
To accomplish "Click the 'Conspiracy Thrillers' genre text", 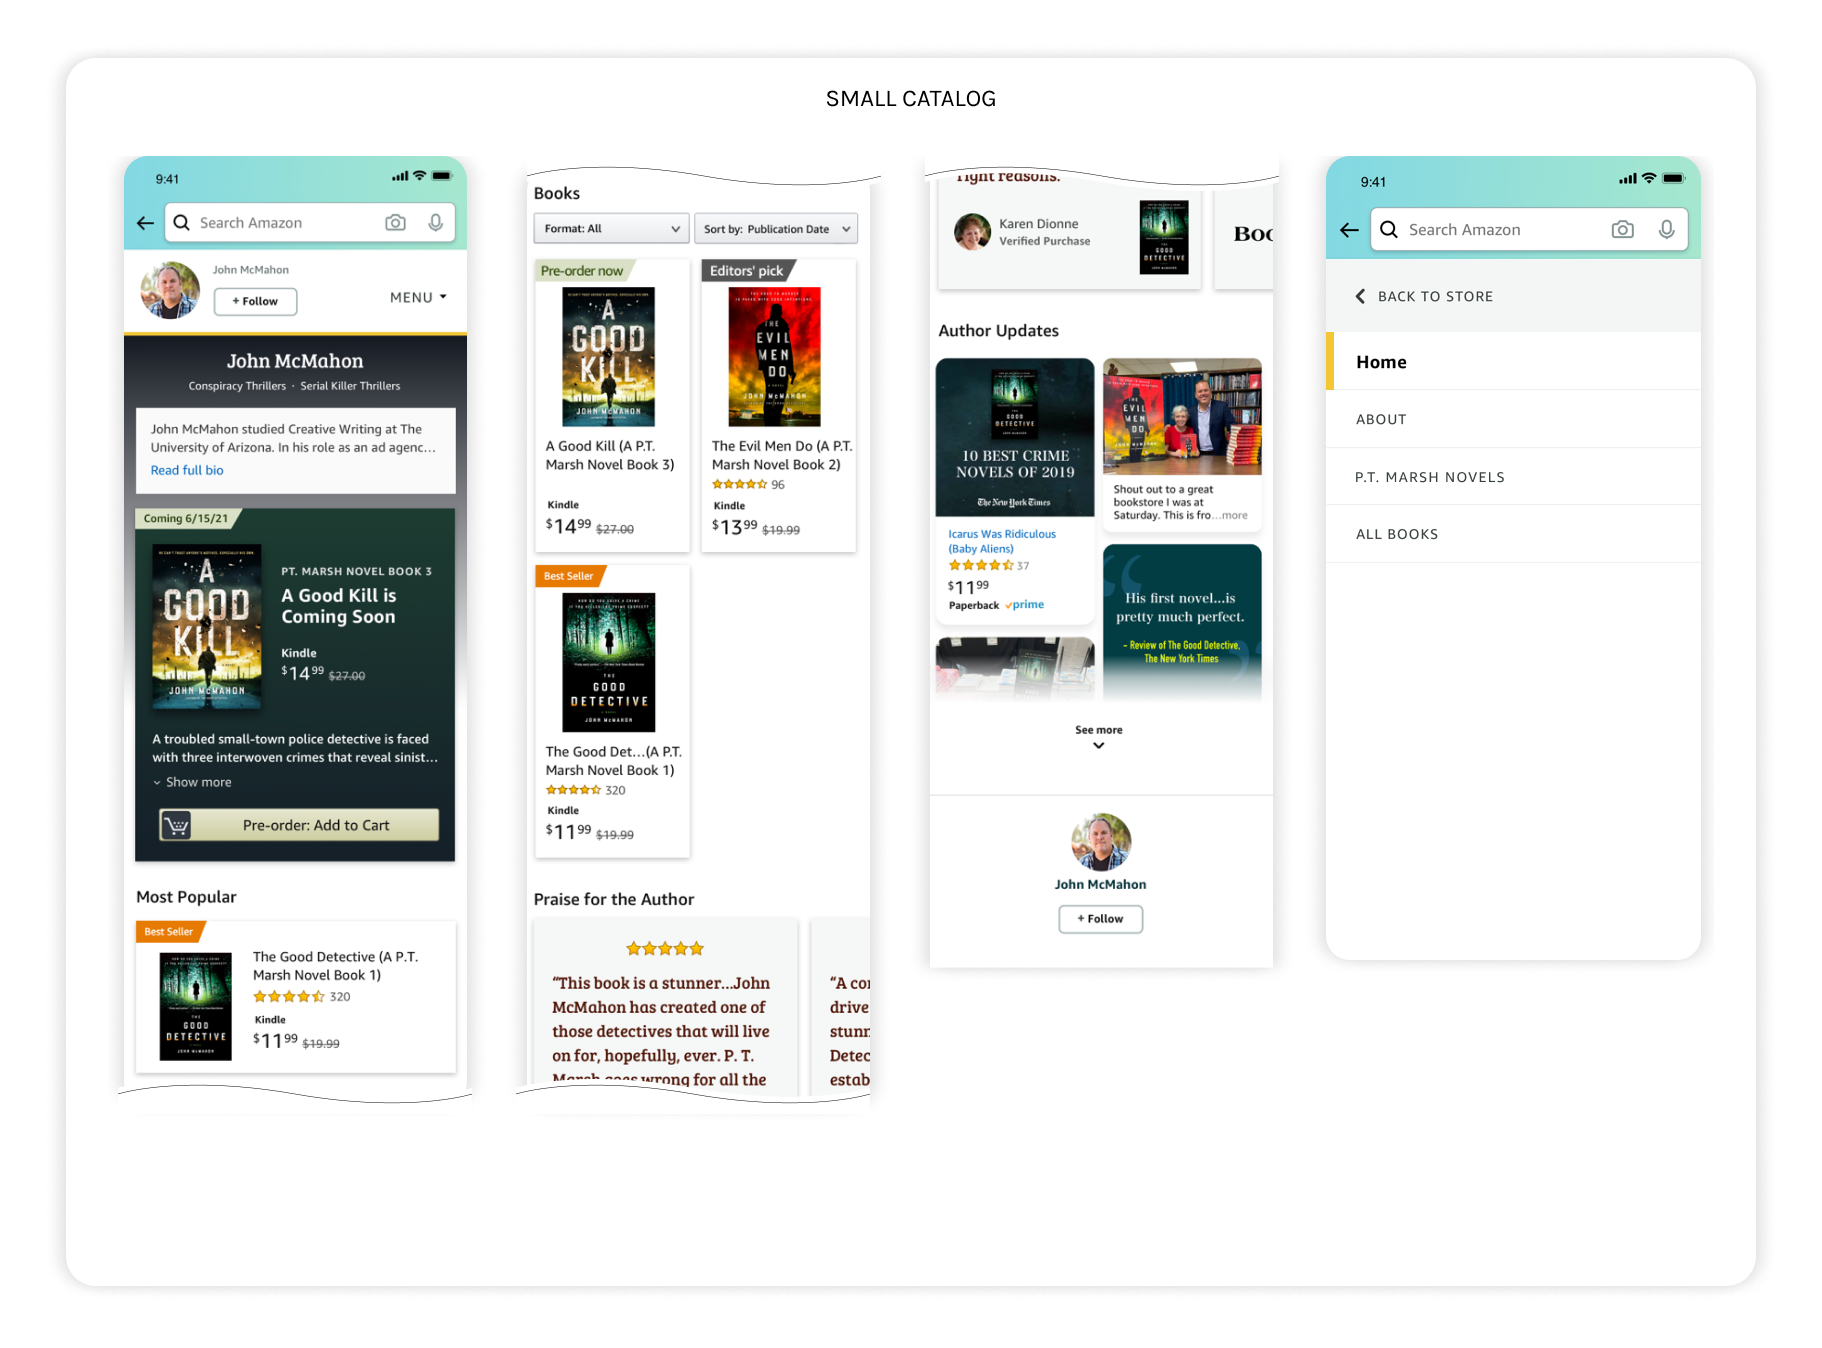I will pos(237,386).
